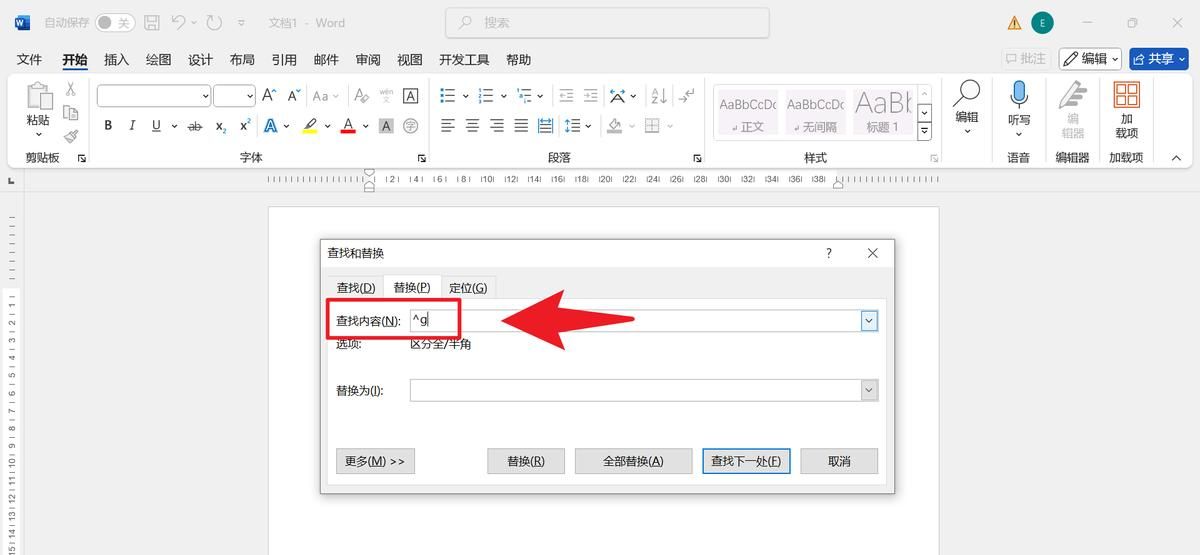Select the Heading 1 (标题 1) style
1200x555 pixels.
click(x=883, y=111)
